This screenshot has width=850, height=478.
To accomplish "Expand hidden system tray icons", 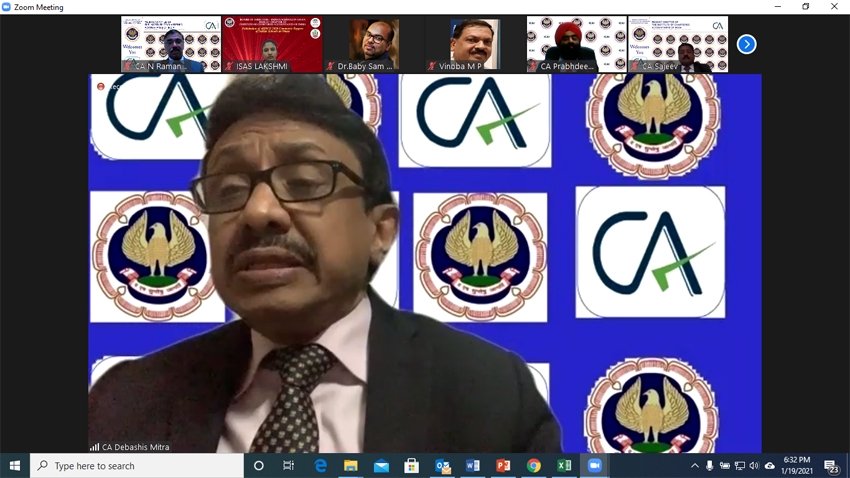I will coord(695,466).
